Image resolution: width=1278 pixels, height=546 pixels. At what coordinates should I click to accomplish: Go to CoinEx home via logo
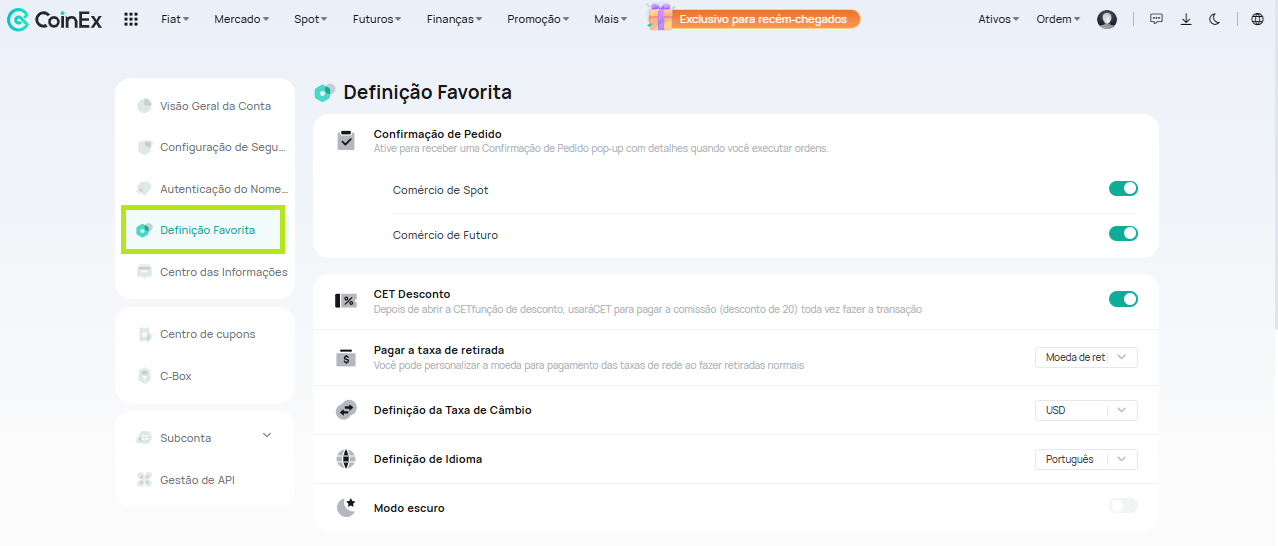point(55,19)
